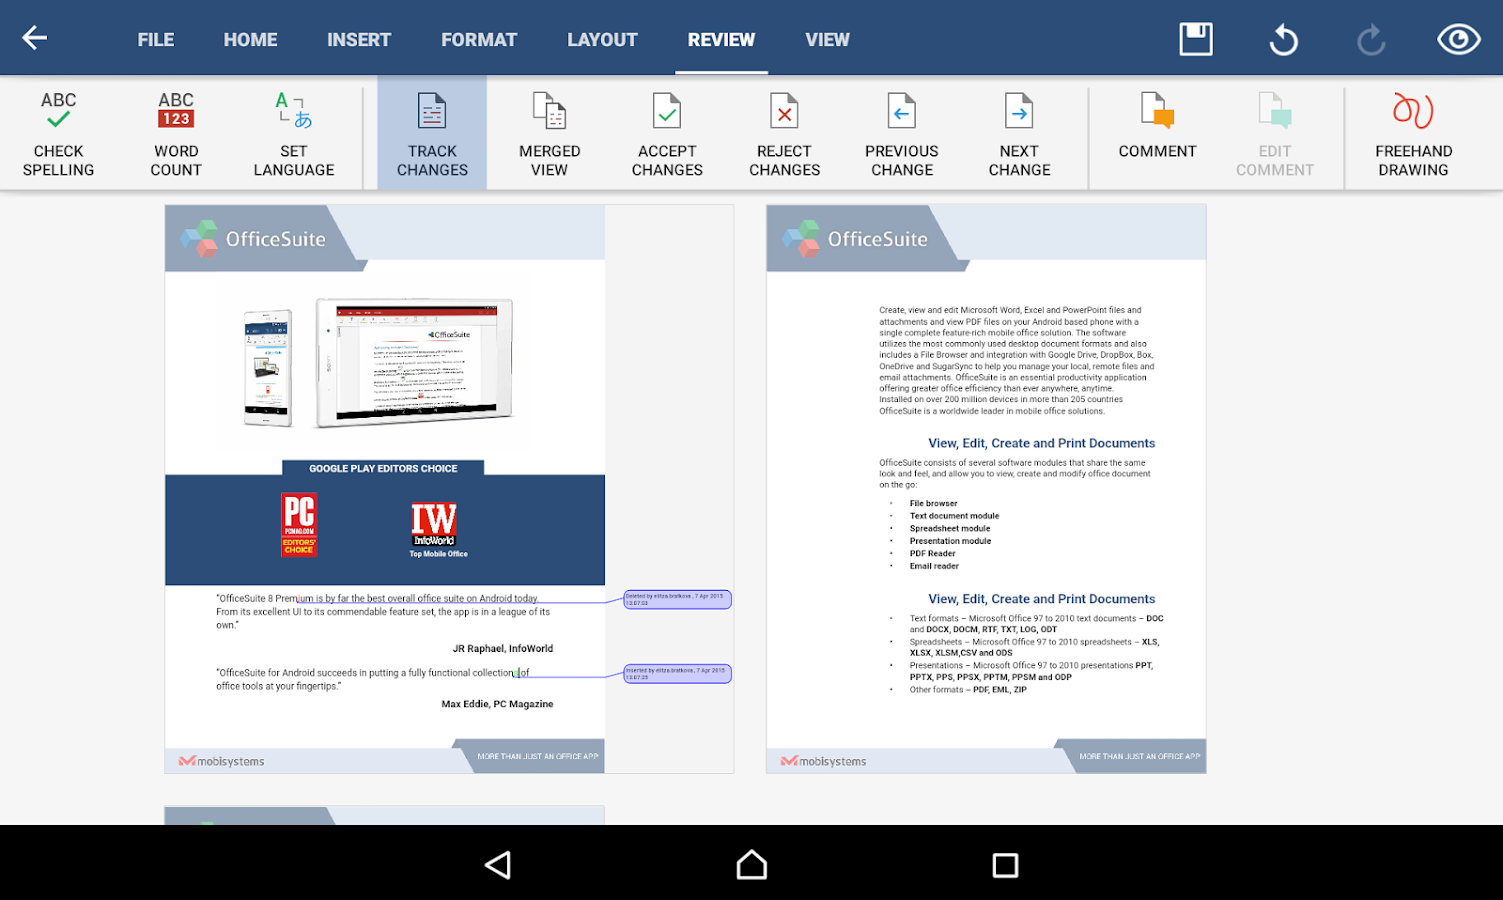1503x900 pixels.
Task: Switch to reading view eye icon
Action: [x=1458, y=39]
